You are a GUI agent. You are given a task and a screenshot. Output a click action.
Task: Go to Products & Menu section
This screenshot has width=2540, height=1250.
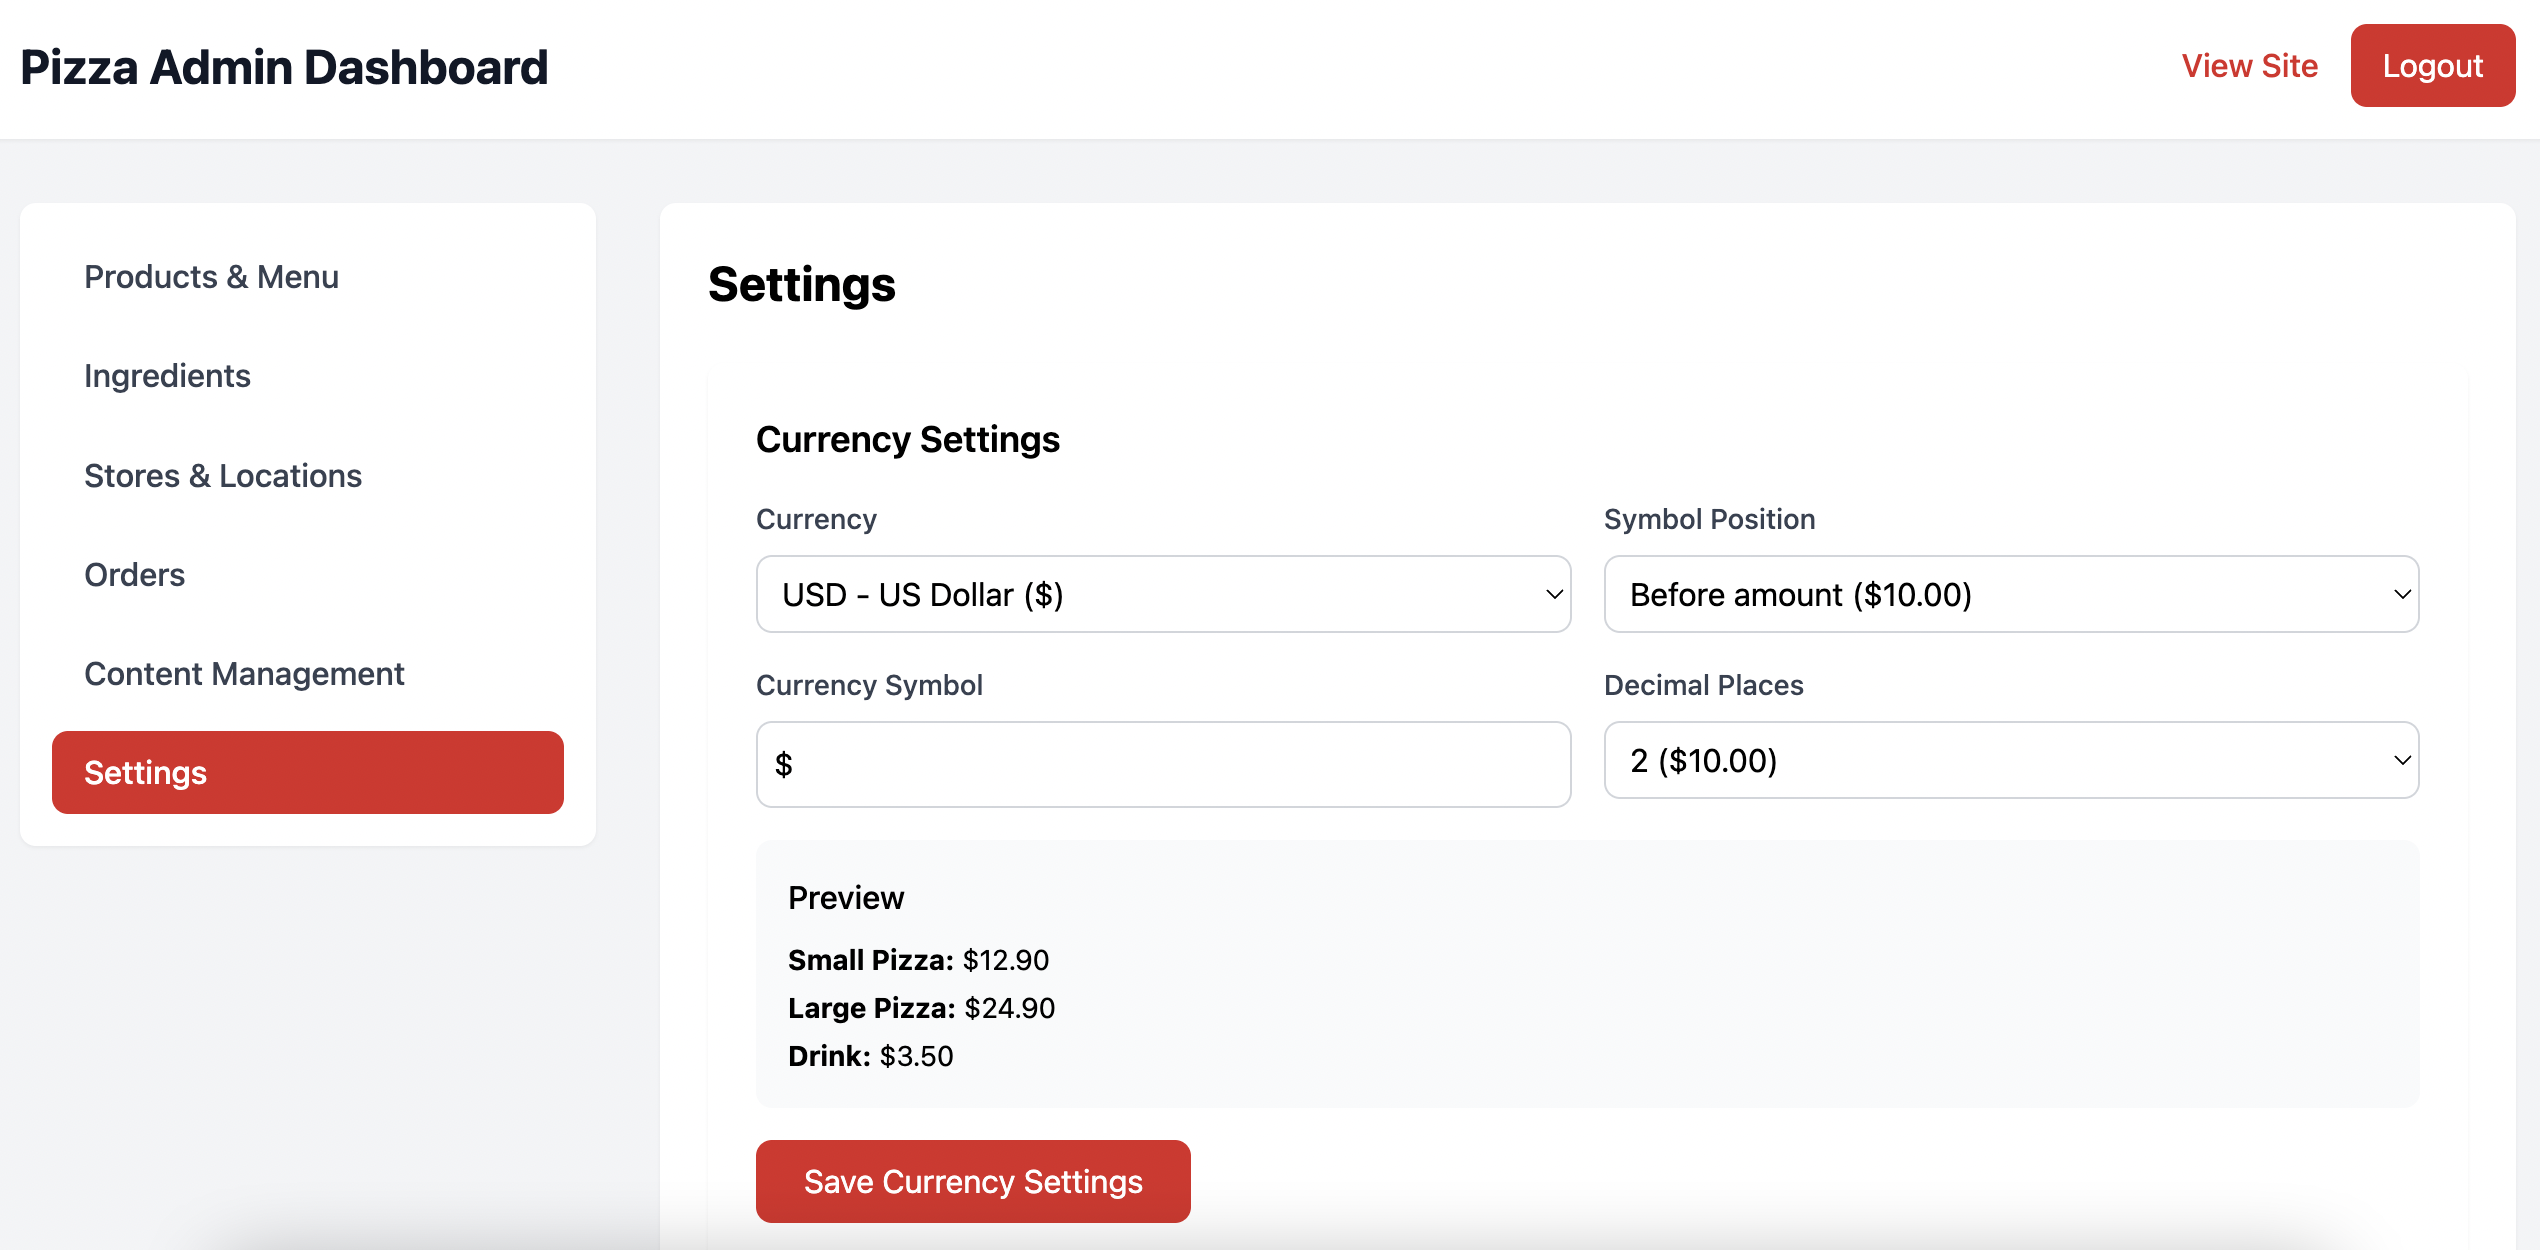coord(211,277)
